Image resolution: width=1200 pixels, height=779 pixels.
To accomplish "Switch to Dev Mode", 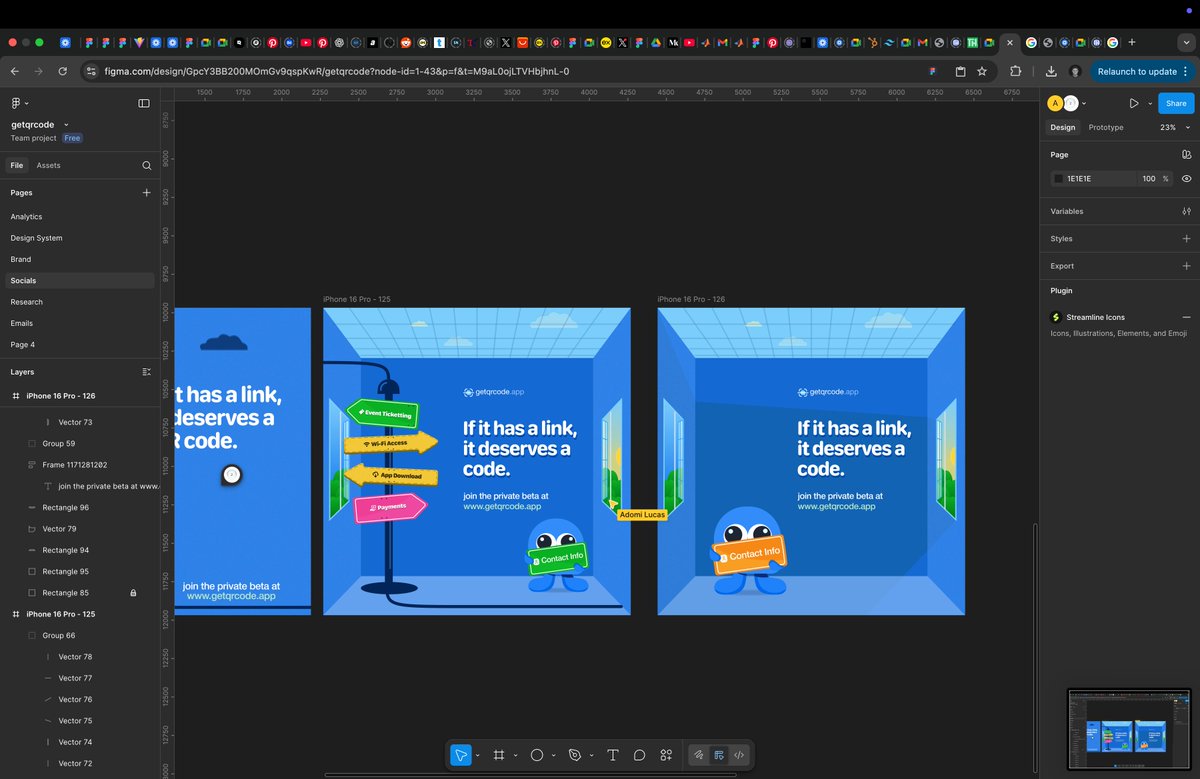I will pyautogui.click(x=739, y=755).
